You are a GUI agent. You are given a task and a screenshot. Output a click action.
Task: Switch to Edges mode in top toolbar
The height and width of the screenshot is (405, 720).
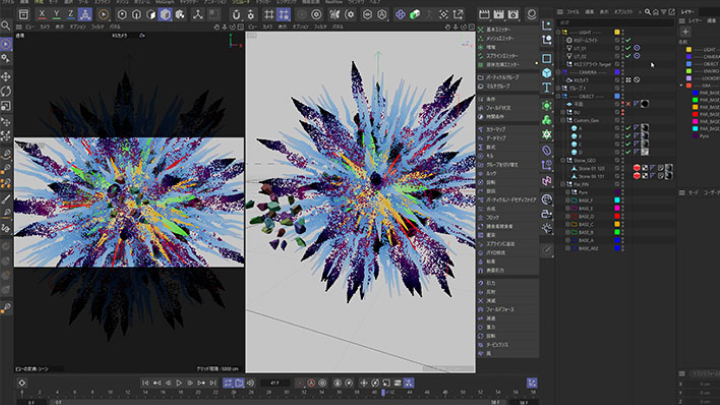[x=136, y=15]
